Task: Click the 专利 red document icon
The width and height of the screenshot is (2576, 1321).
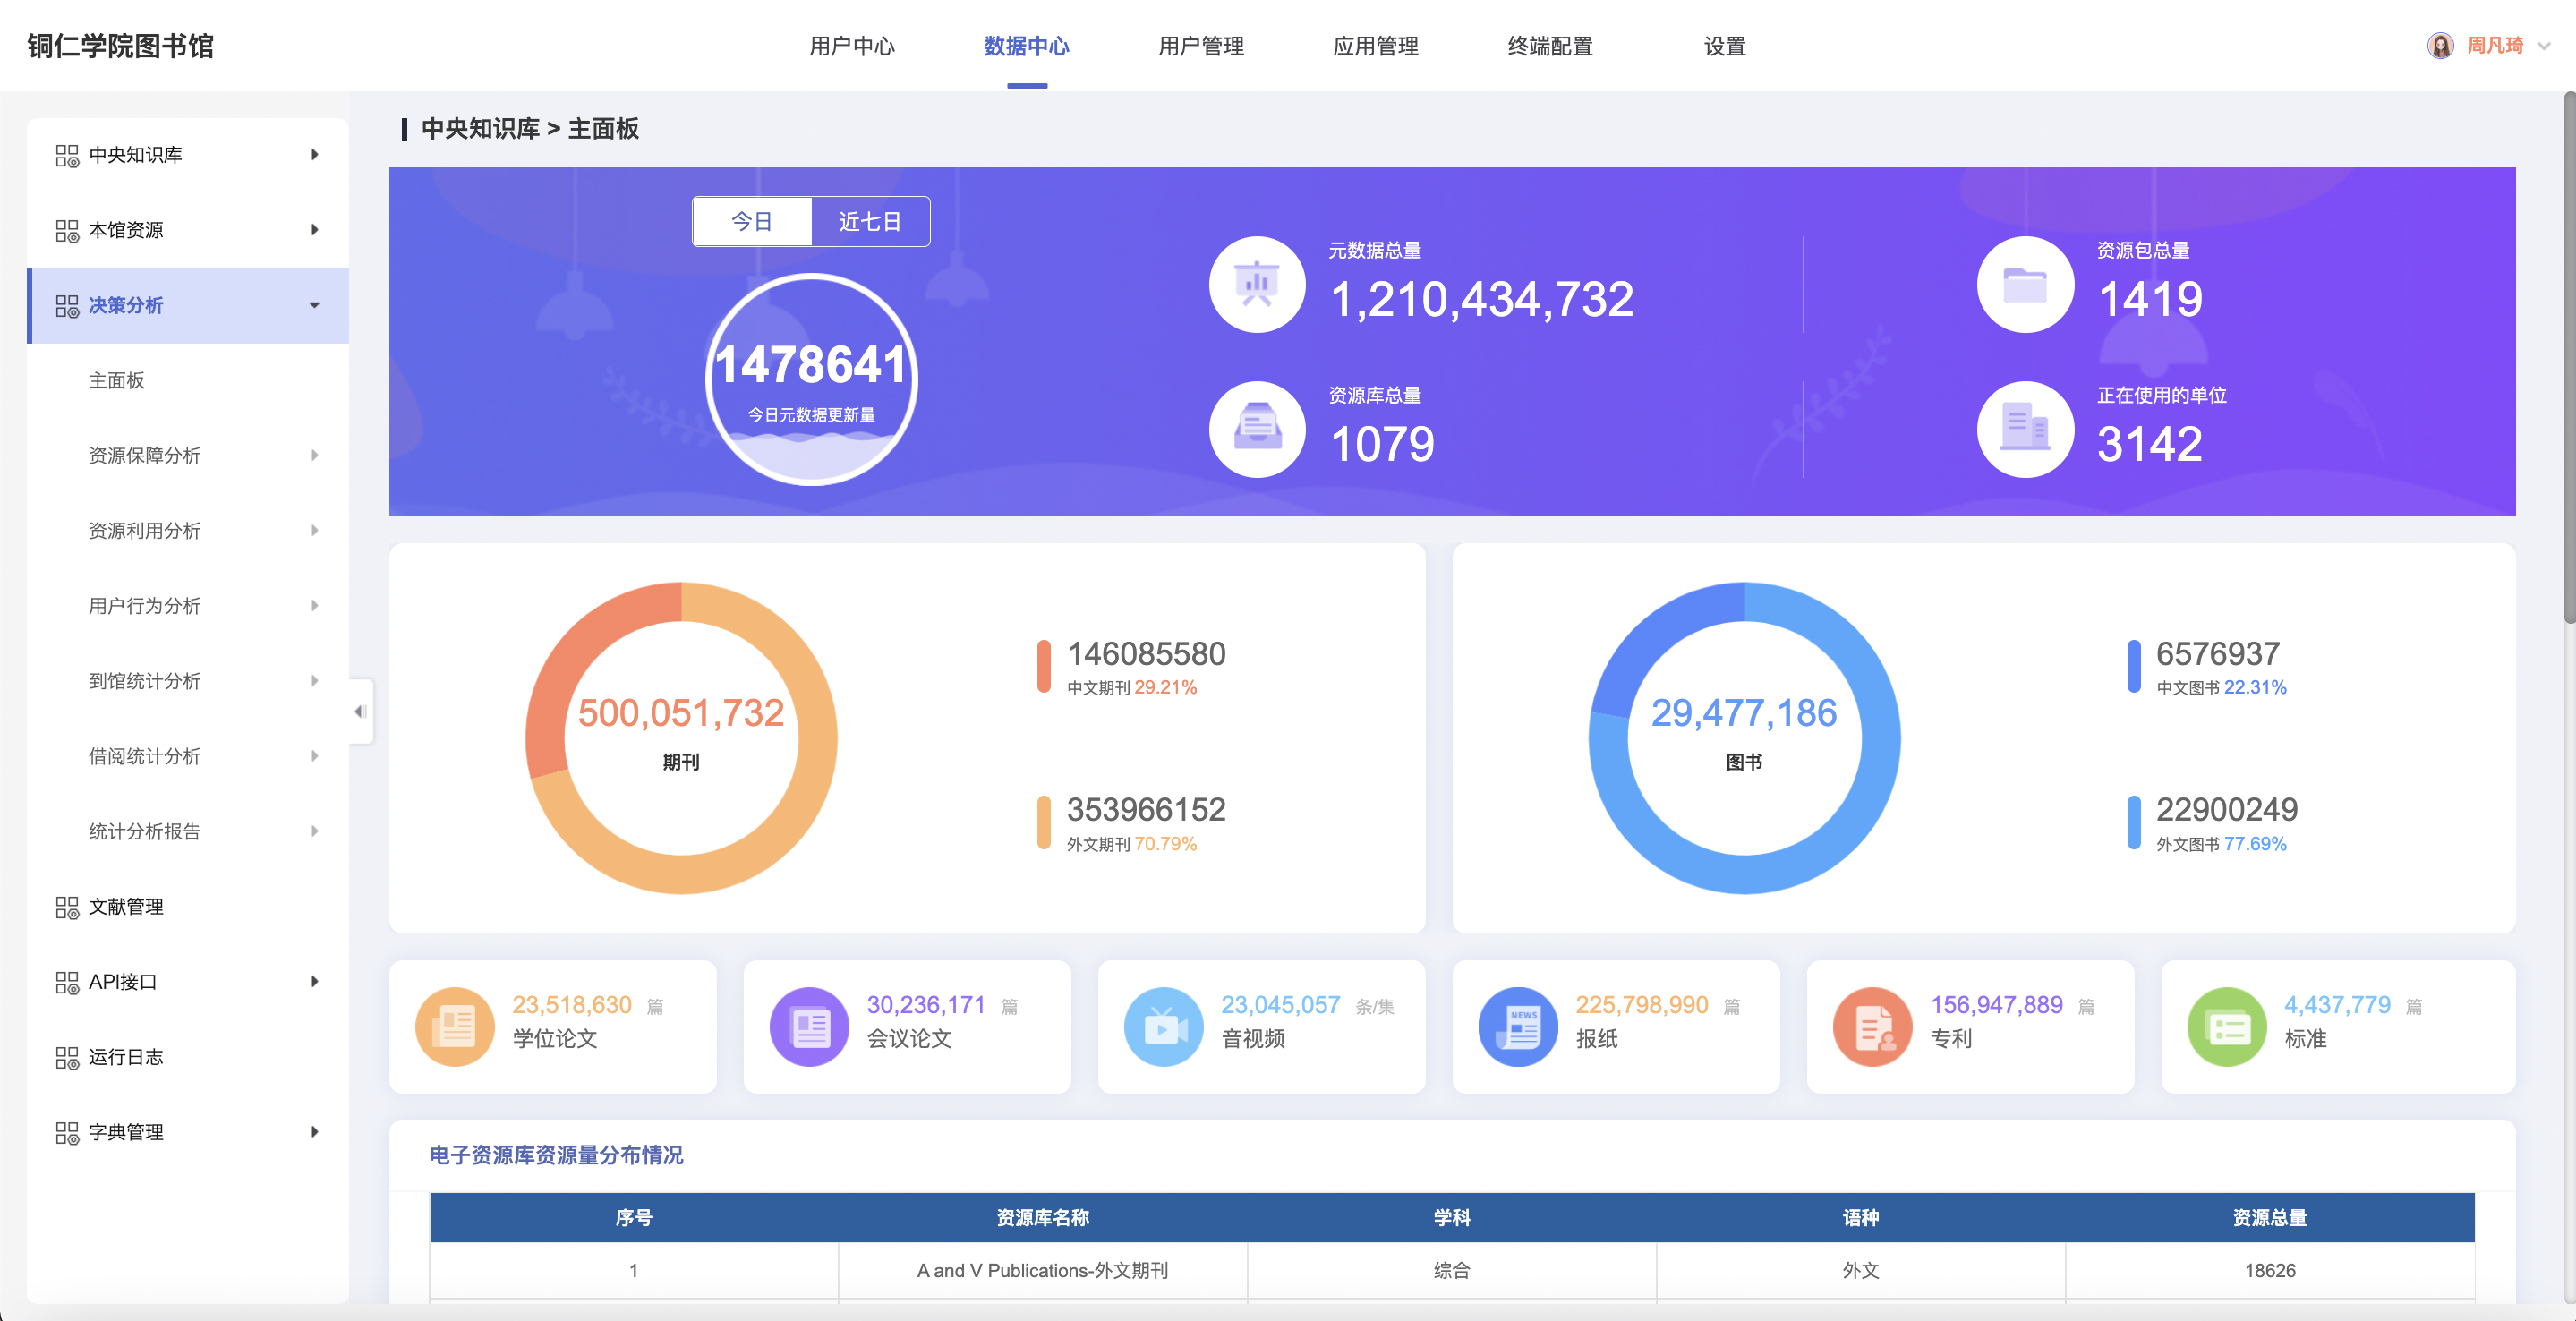Action: coord(1872,1026)
